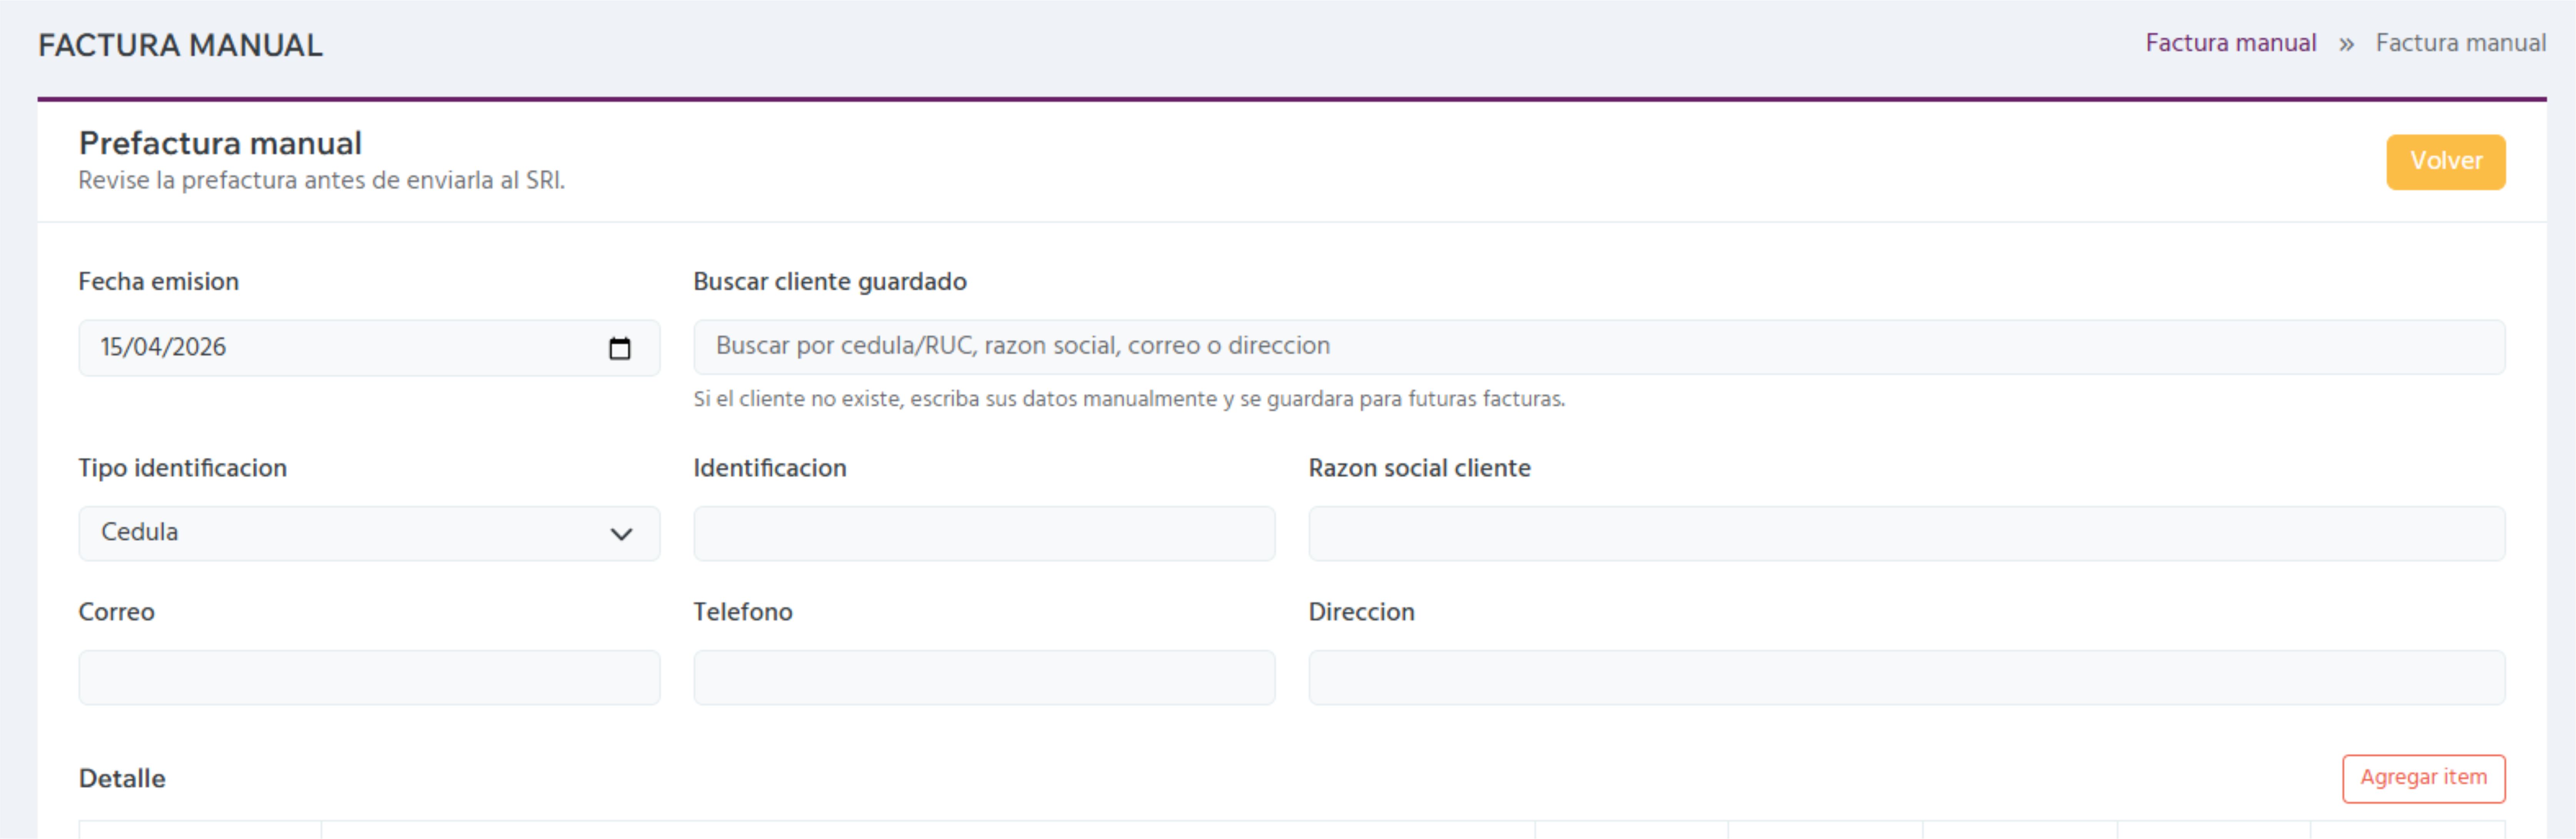This screenshot has width=2576, height=839.
Task: Open the Tipo identificacion dropdown chevron
Action: click(622, 533)
